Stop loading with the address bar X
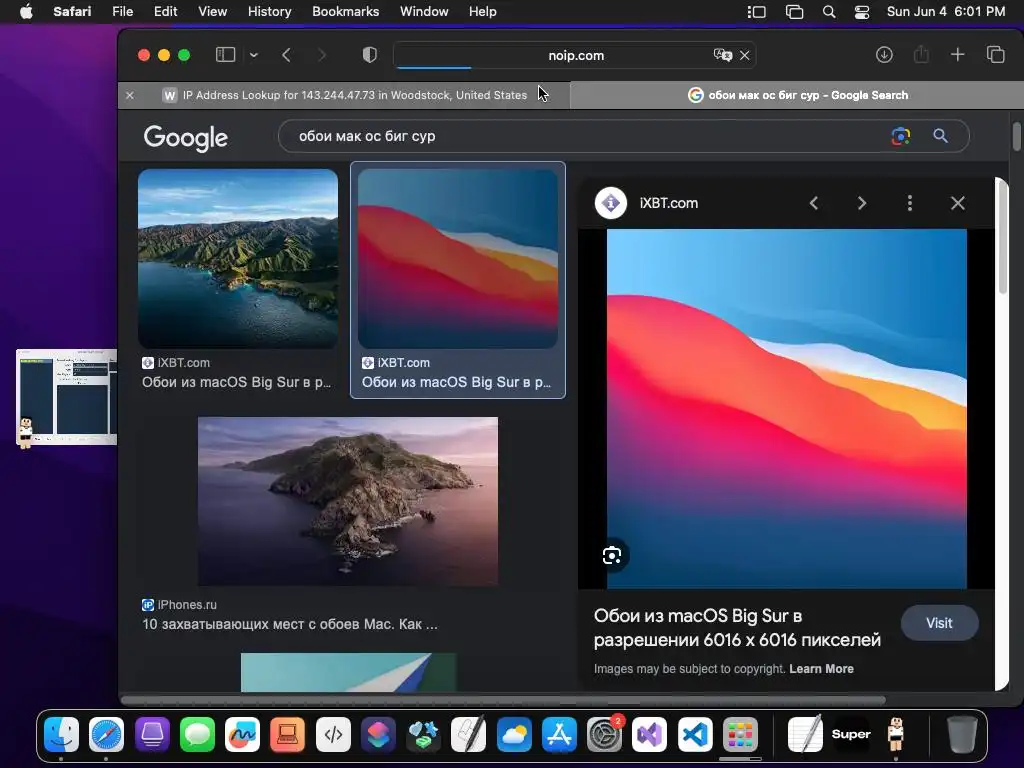The width and height of the screenshot is (1024, 768). point(744,56)
